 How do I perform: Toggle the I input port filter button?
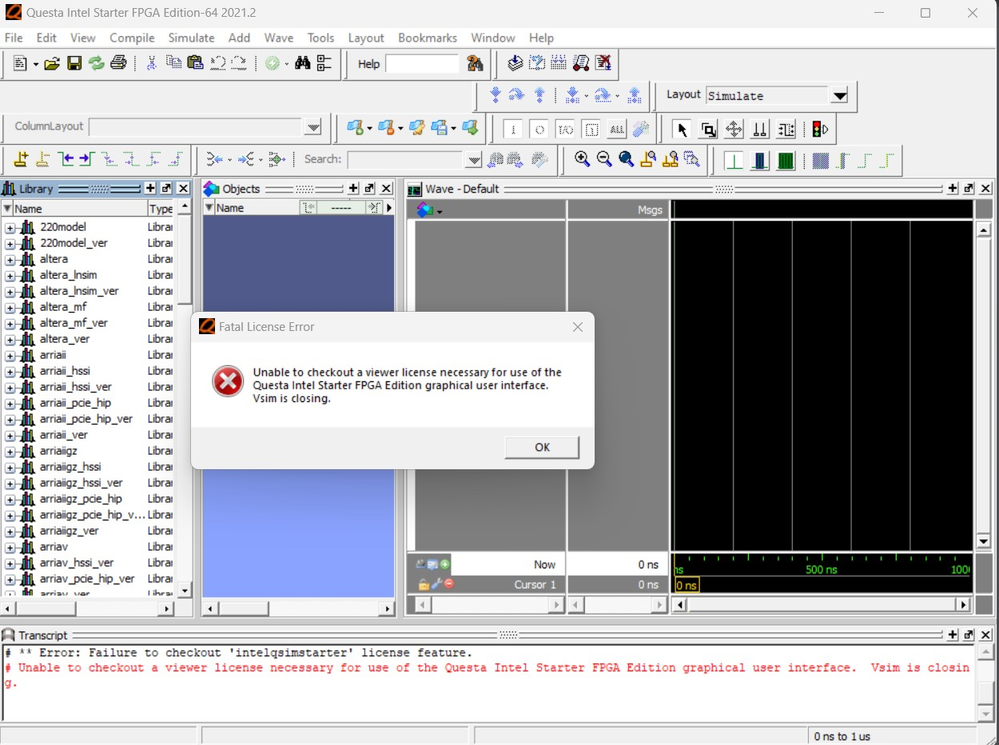[513, 129]
